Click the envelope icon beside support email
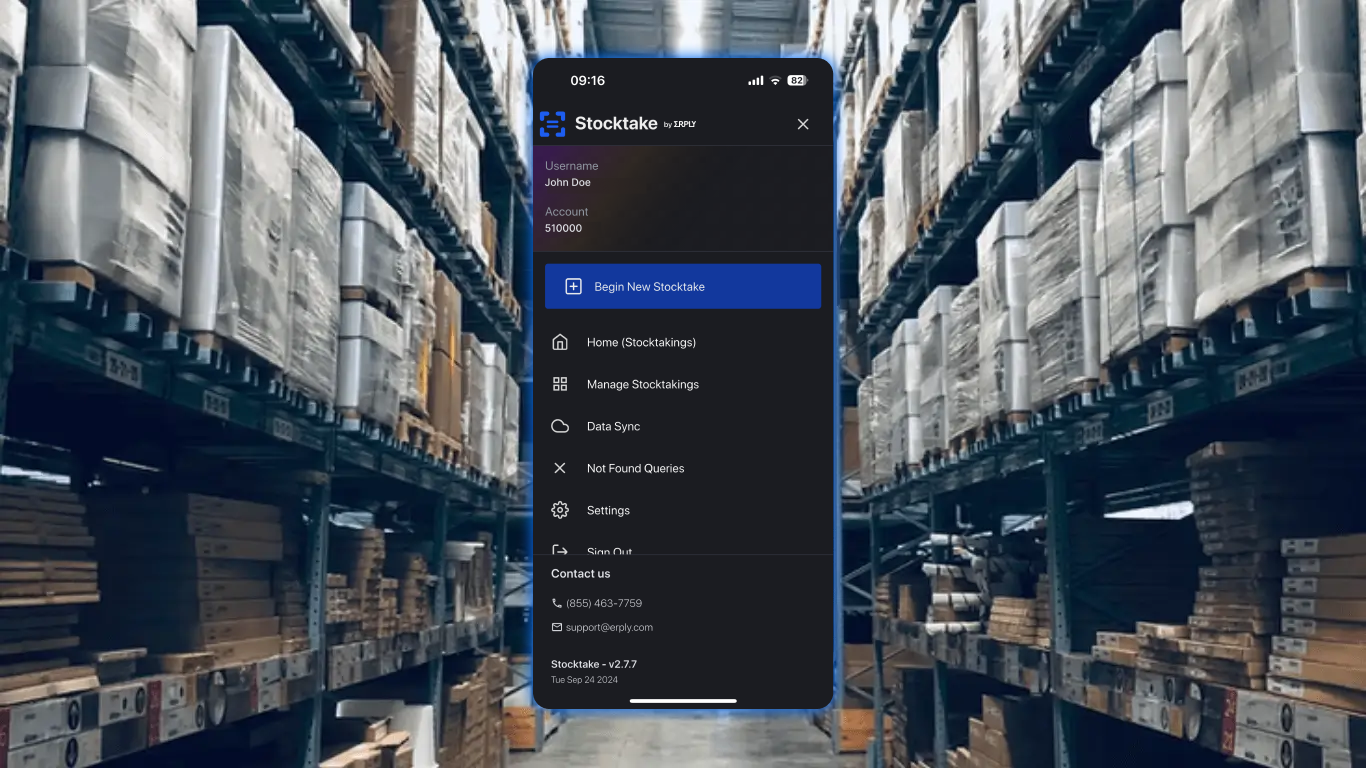 click(x=557, y=627)
